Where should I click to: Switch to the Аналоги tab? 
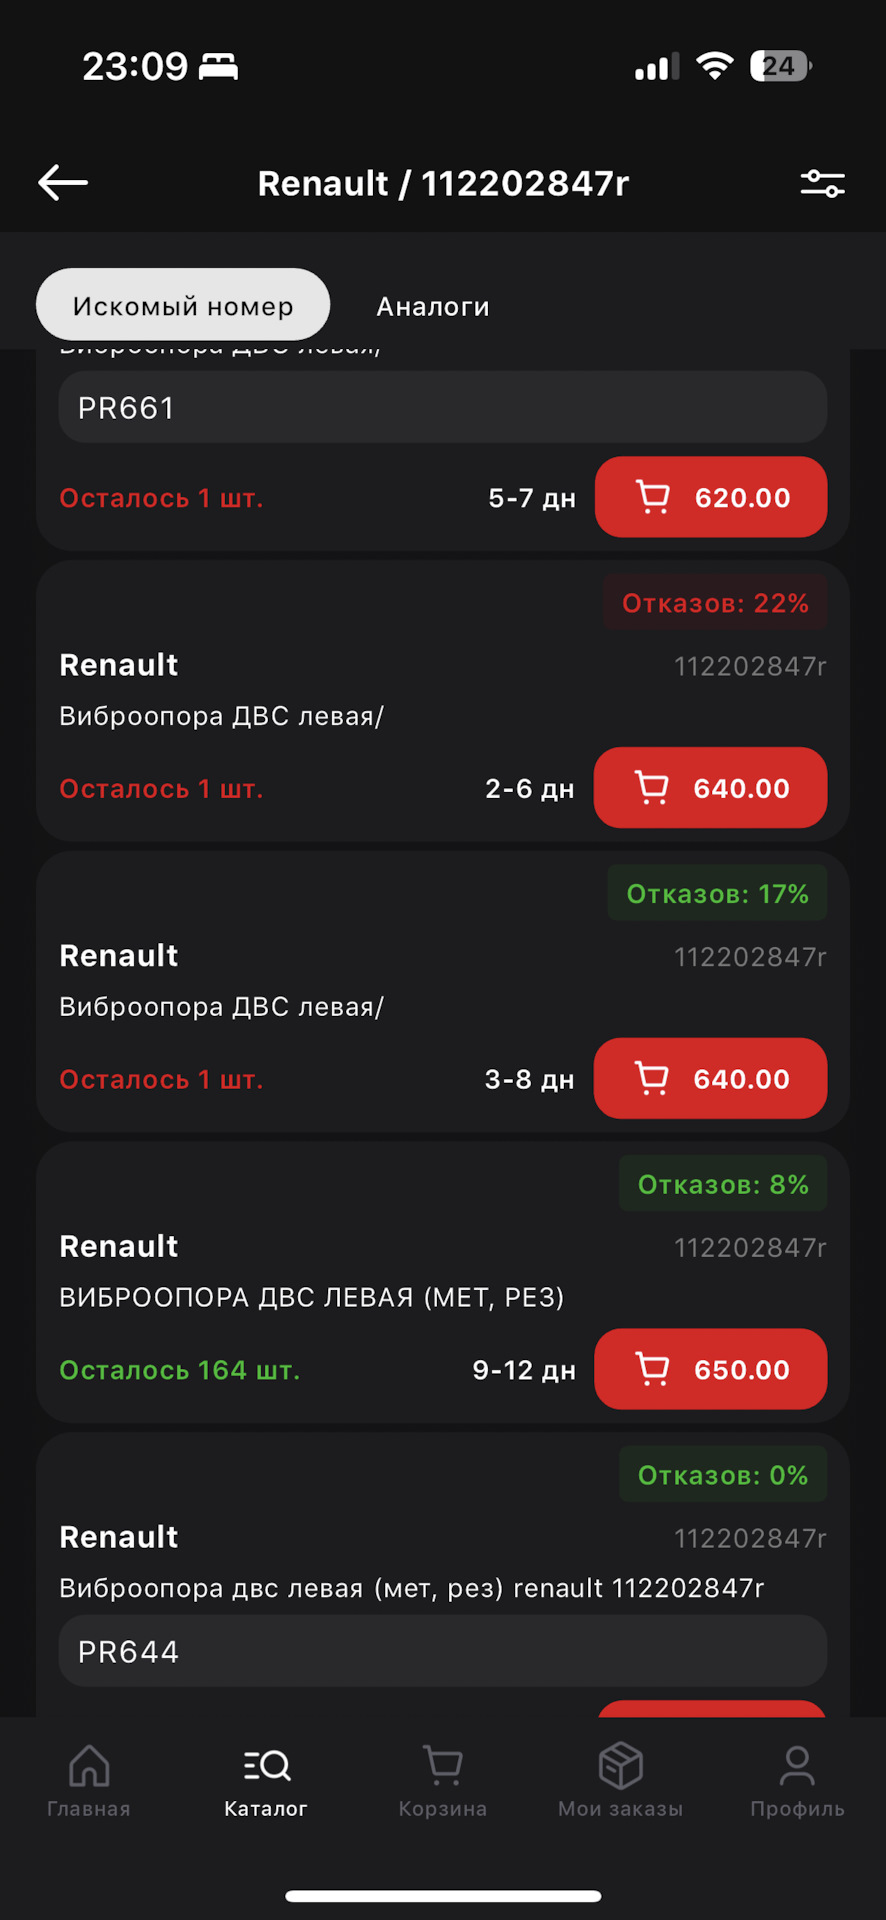pos(433,306)
